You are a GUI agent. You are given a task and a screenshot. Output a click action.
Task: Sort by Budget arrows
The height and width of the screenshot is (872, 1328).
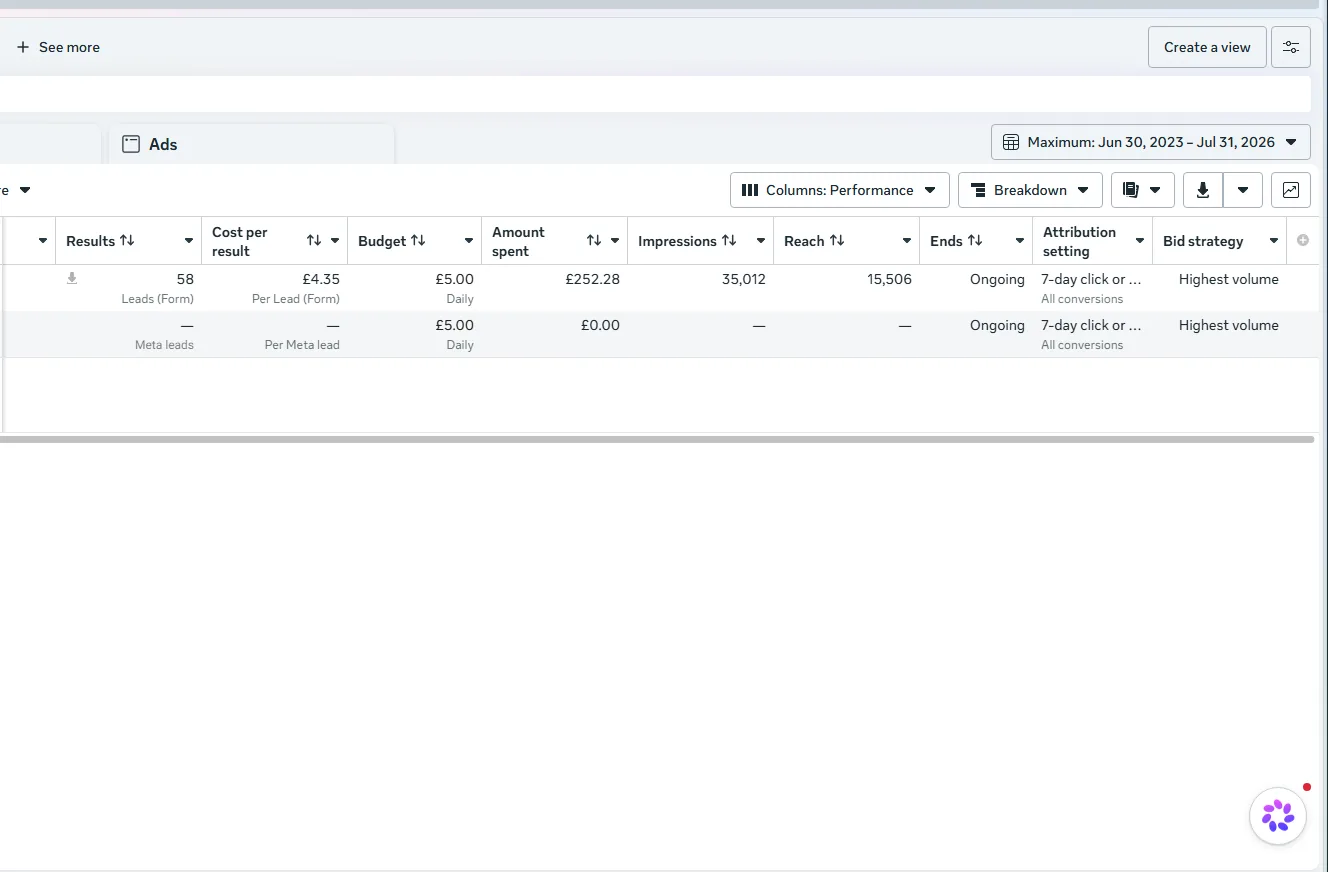418,240
